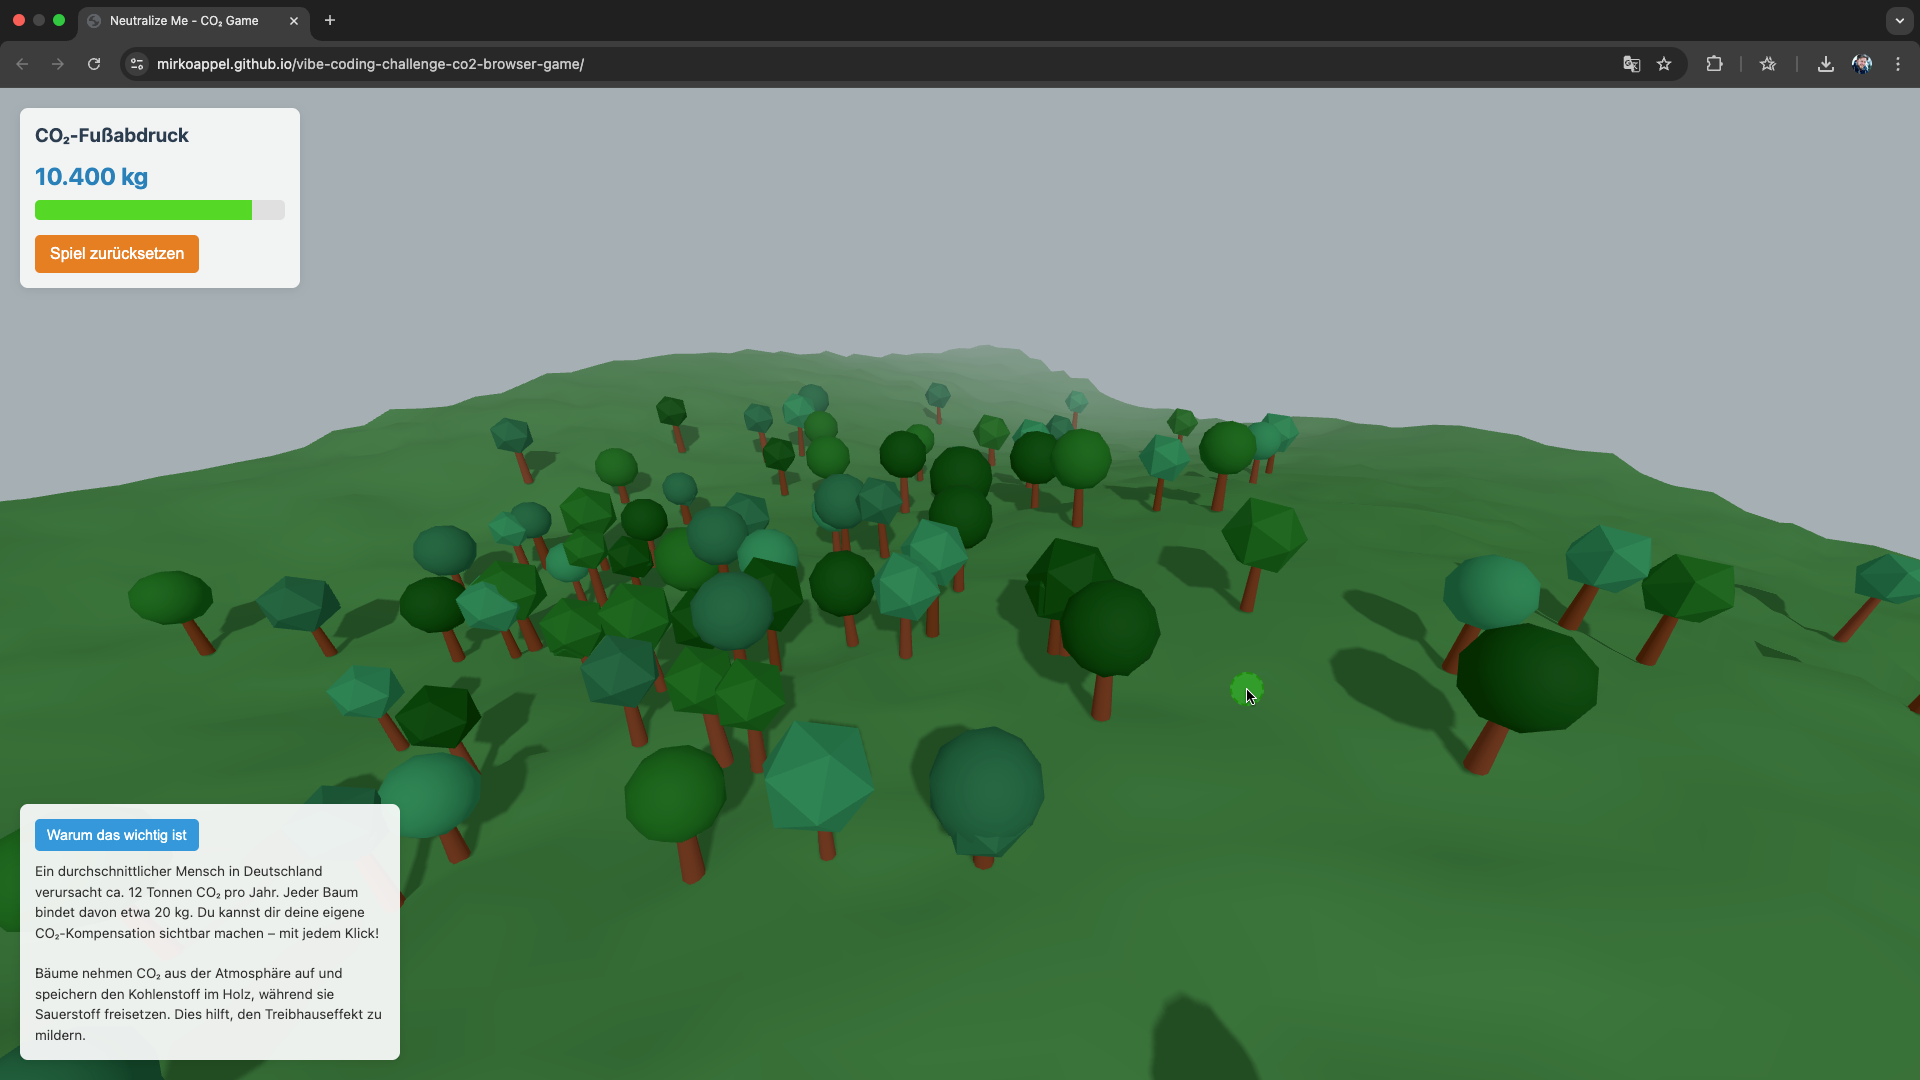Open the Chrome profile avatar

1862,64
